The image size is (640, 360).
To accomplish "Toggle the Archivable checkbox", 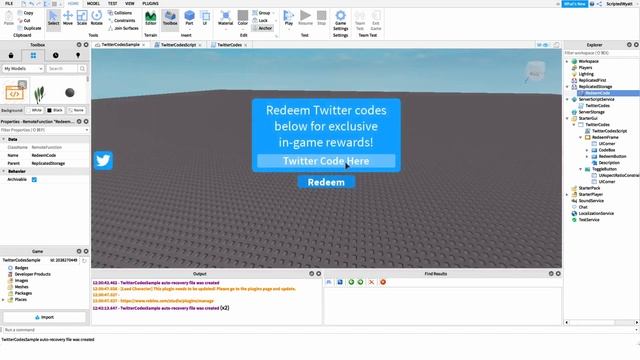I will click(x=34, y=180).
